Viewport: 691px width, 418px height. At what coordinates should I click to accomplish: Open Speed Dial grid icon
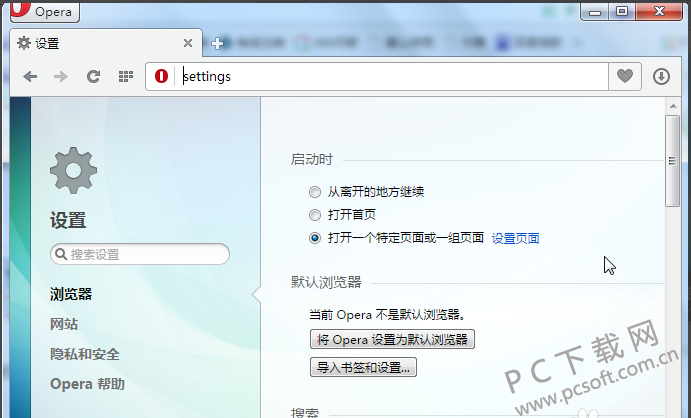pyautogui.click(x=126, y=77)
